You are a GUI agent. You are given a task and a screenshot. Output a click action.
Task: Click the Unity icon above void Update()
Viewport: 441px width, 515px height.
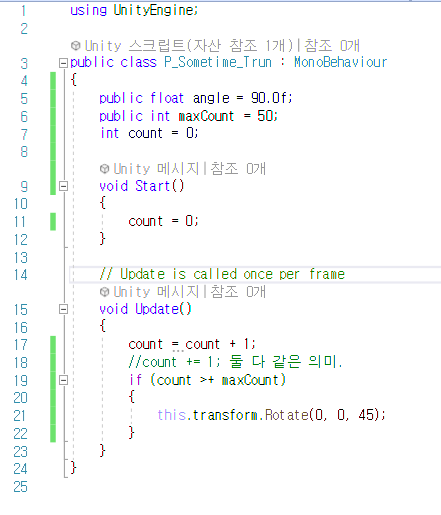[x=104, y=292]
